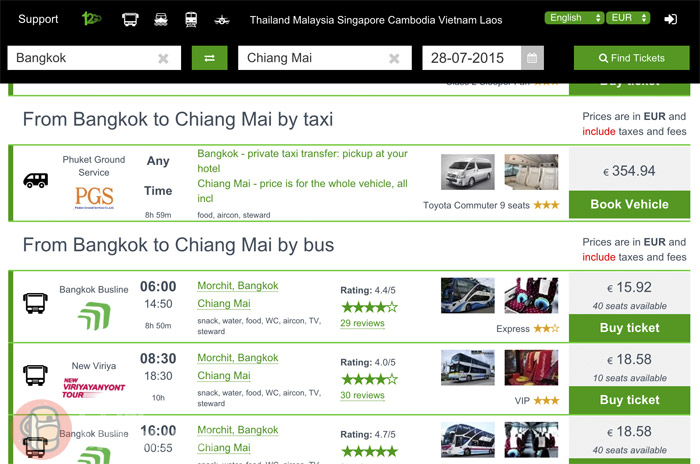This screenshot has height=464, width=700.
Task: Click green star rating for 4.7/5 bus
Action: click(369, 451)
